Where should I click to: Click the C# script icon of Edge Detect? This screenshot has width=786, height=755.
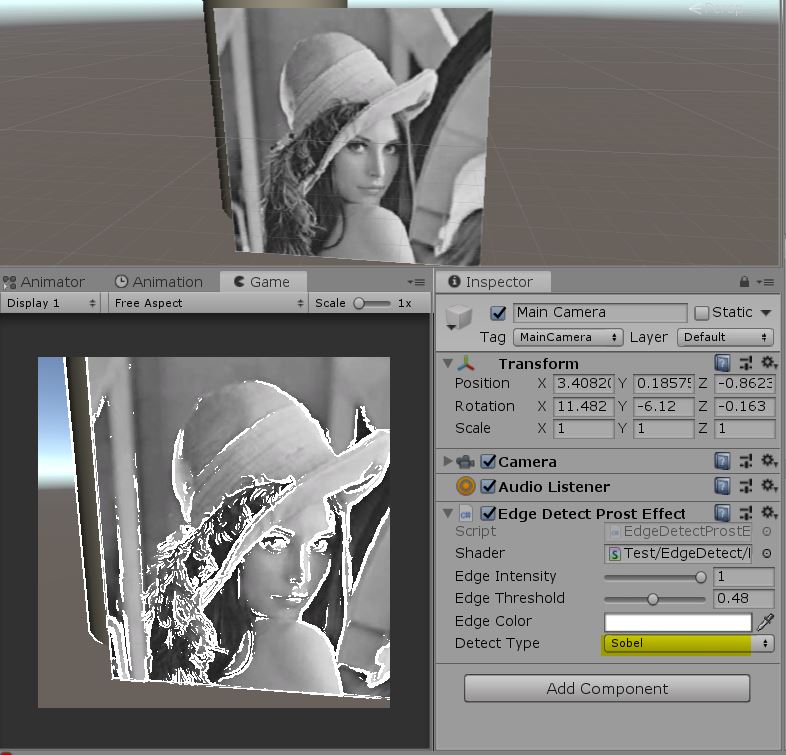(x=466, y=514)
